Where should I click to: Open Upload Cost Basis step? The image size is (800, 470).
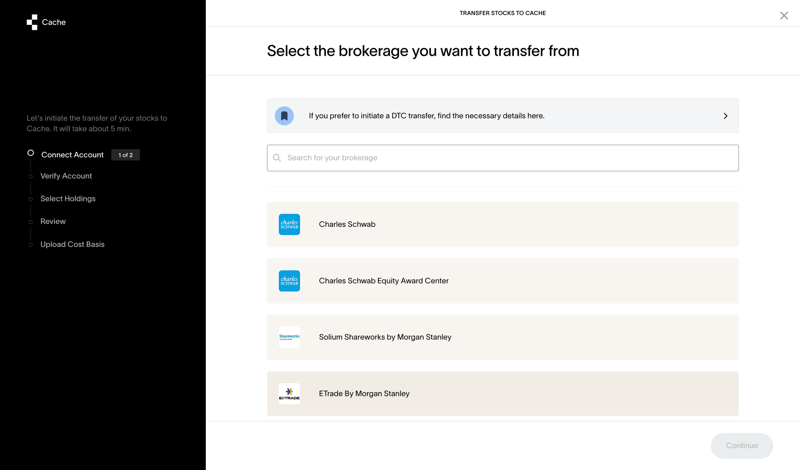tap(72, 244)
